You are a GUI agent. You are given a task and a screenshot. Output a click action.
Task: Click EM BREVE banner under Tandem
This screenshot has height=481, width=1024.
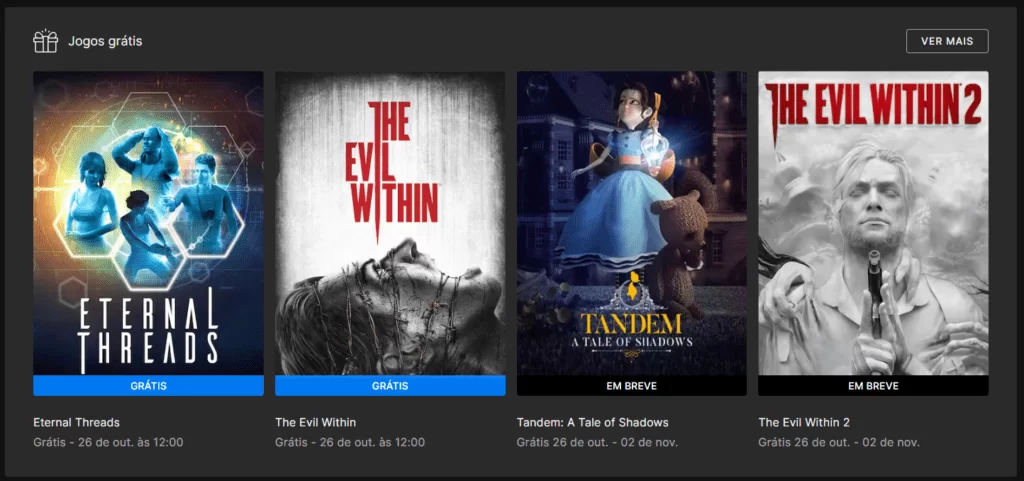click(632, 386)
